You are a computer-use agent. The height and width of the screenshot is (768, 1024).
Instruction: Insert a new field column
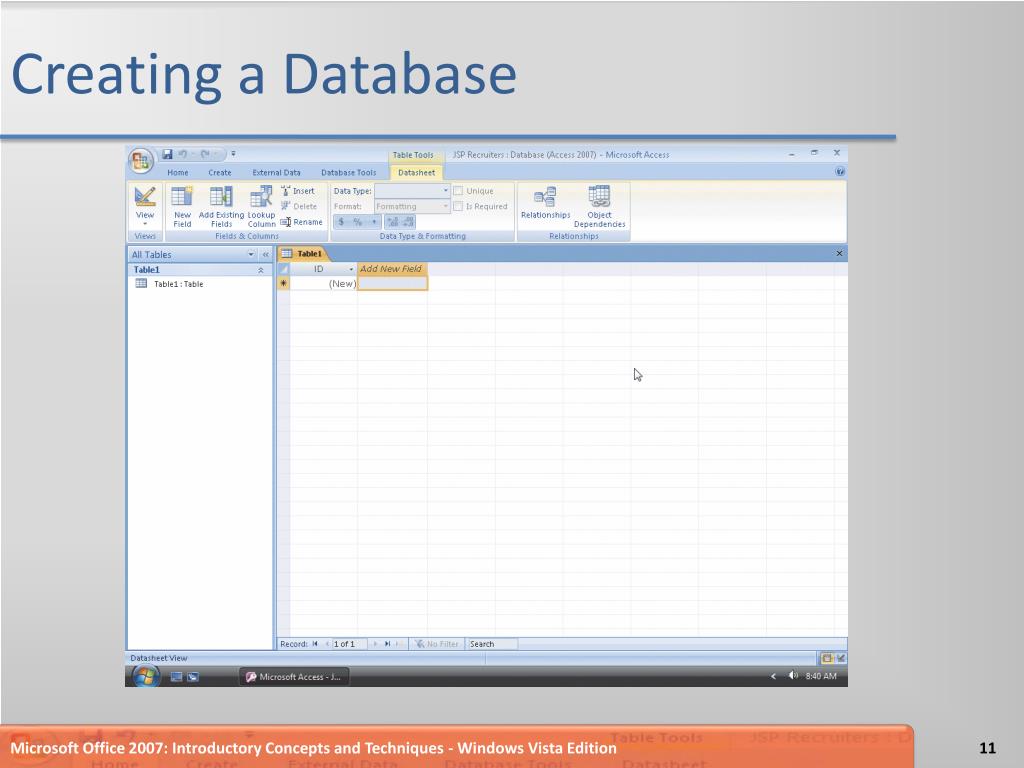[298, 191]
